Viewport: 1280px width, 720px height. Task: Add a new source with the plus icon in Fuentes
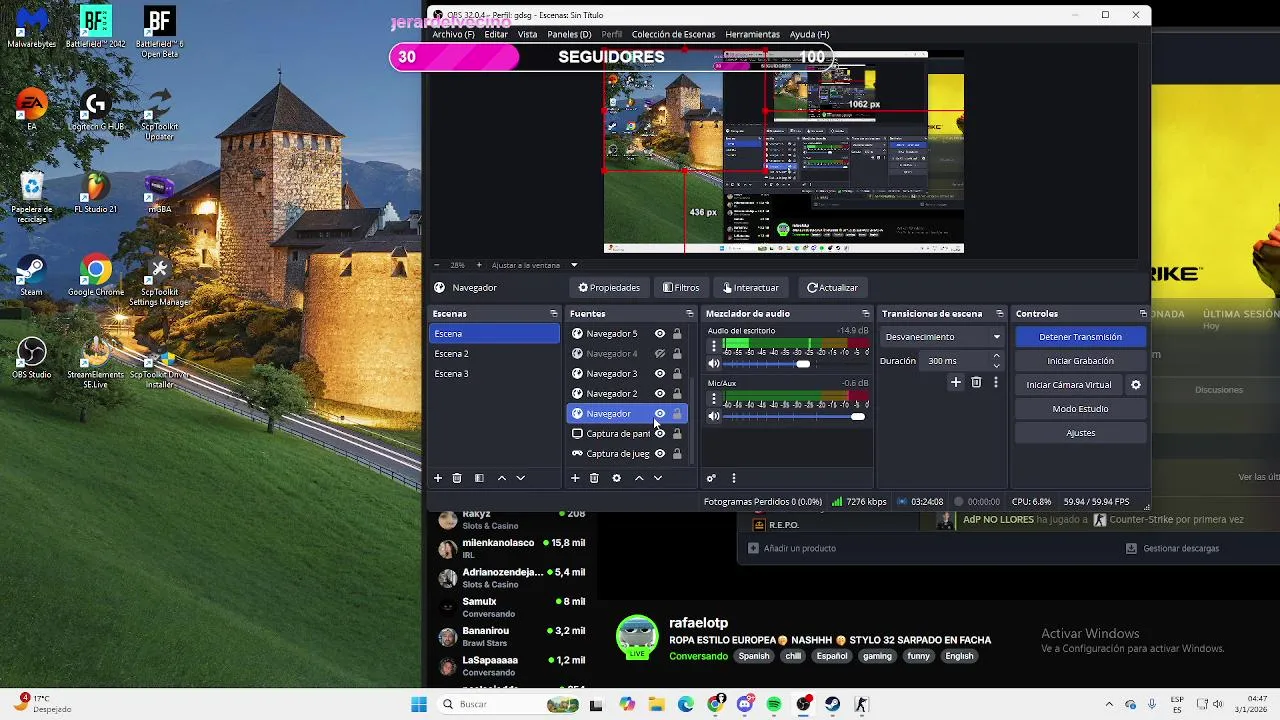click(575, 478)
